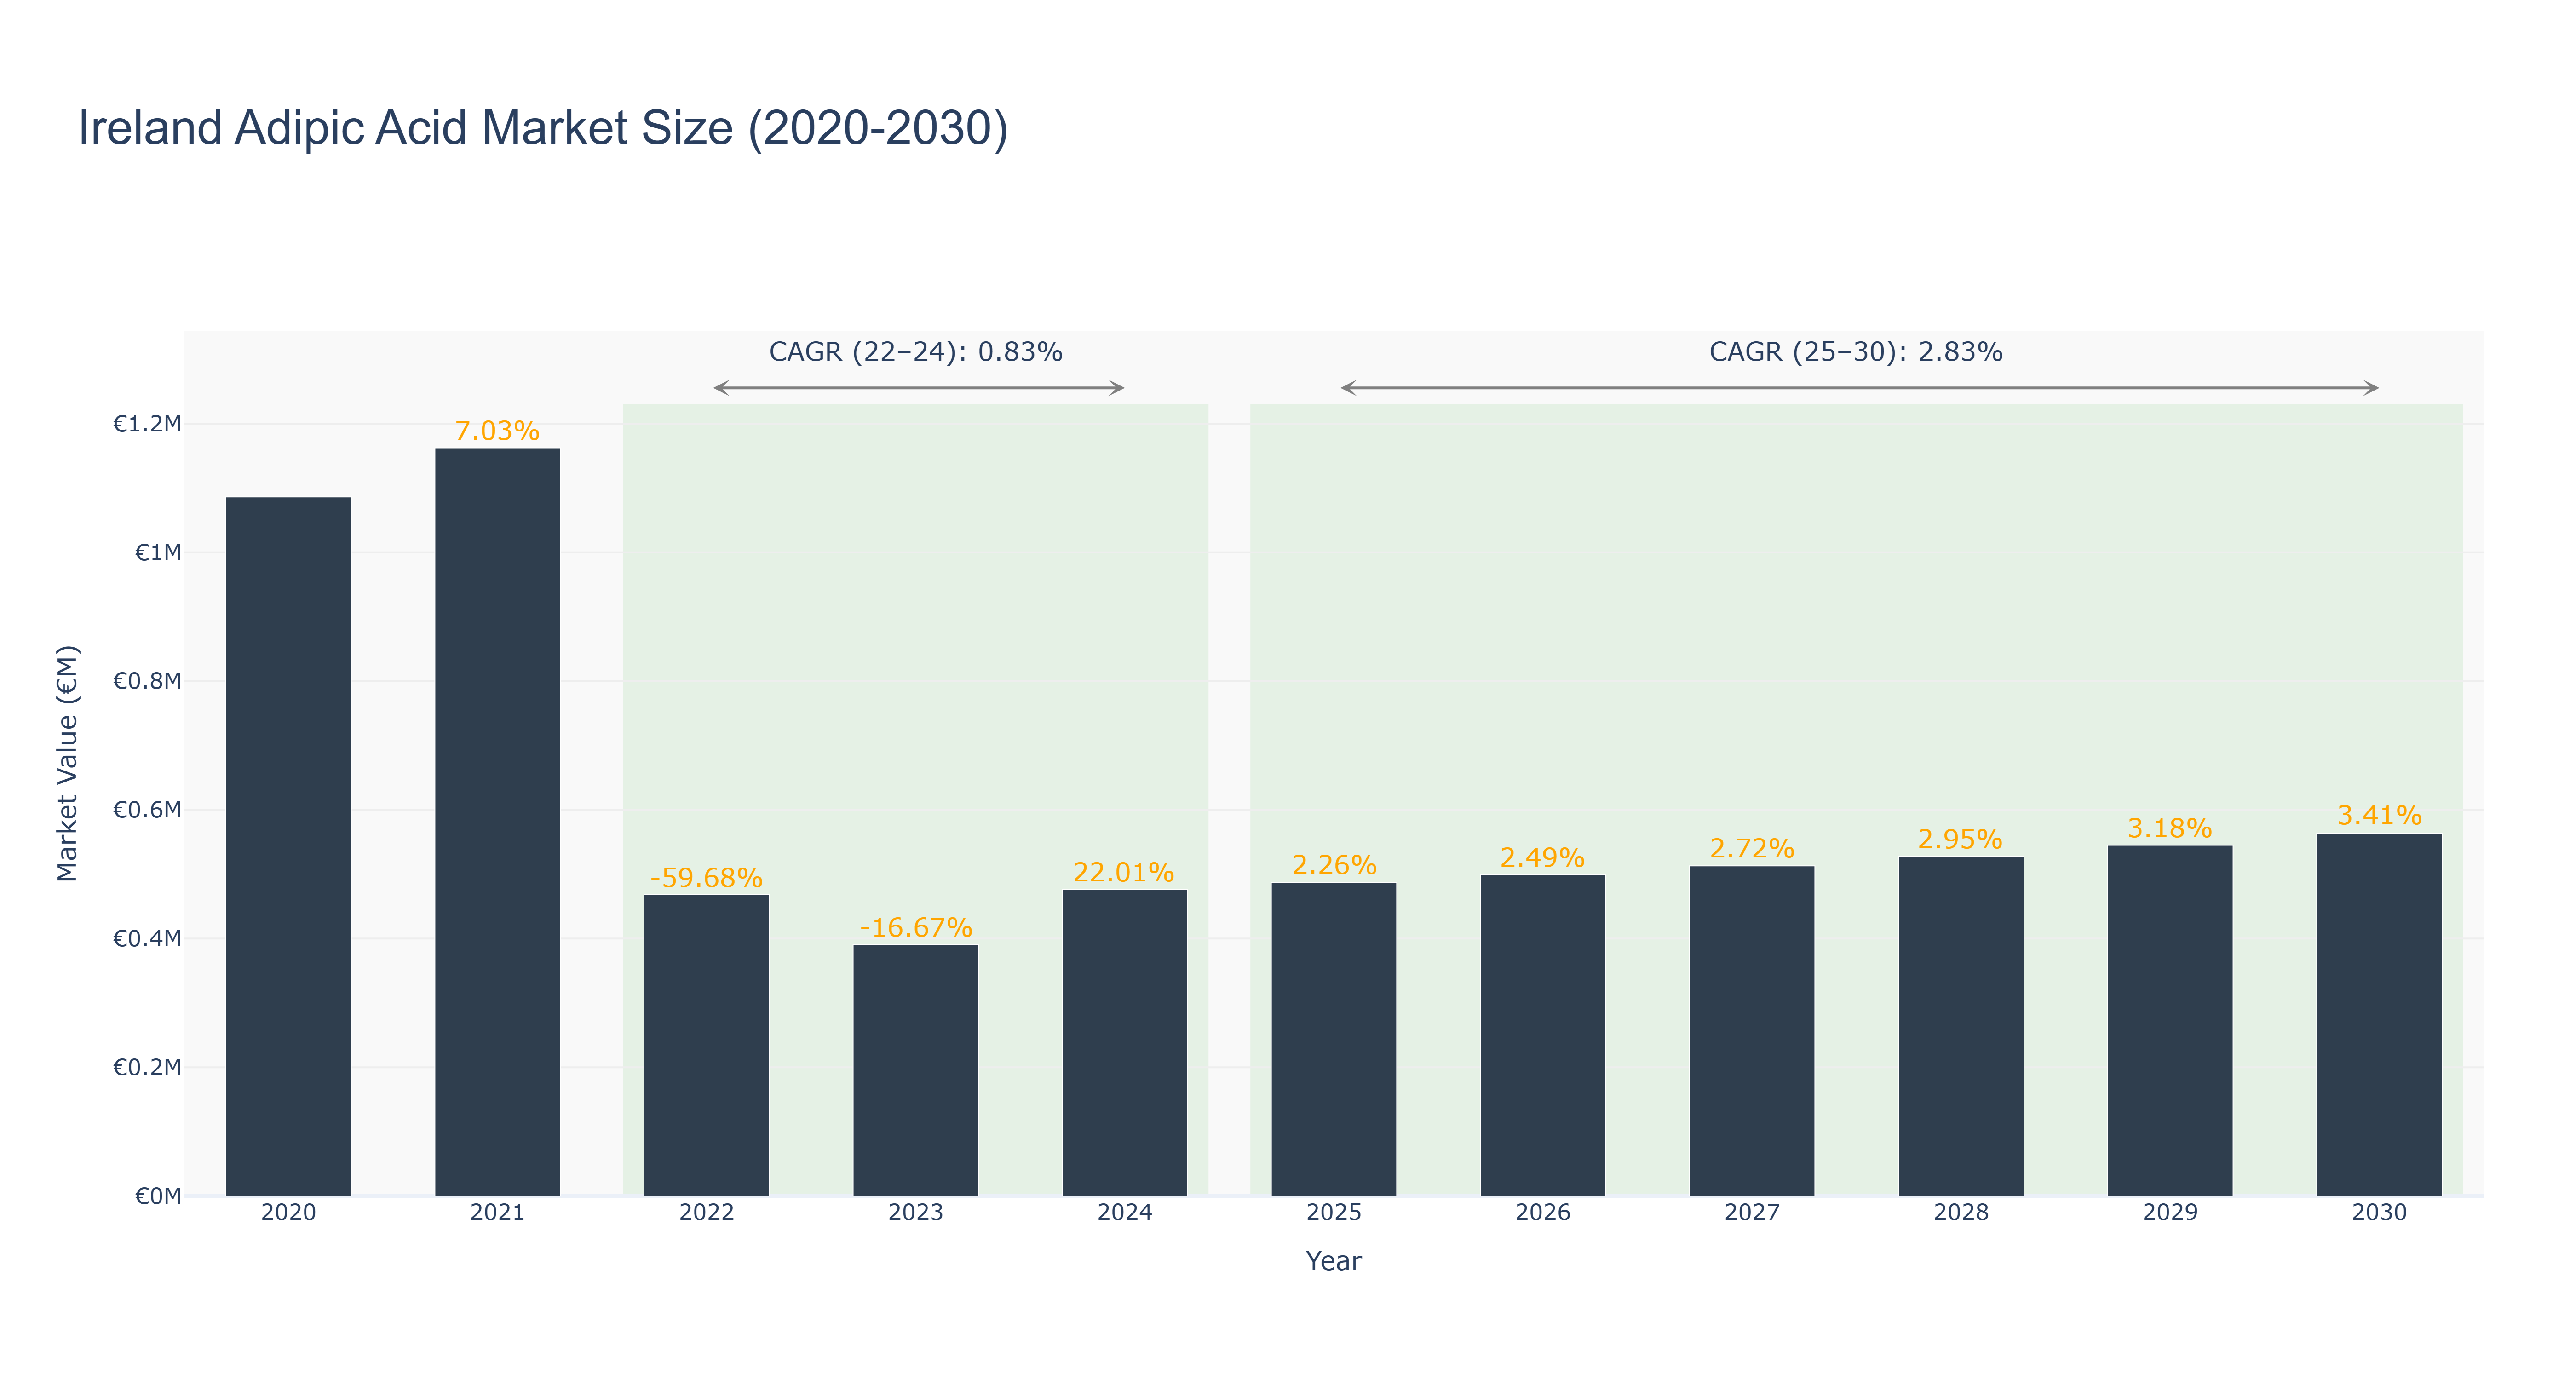The width and height of the screenshot is (2576, 1380).
Task: Select the 2022 bar
Action: point(706,1045)
